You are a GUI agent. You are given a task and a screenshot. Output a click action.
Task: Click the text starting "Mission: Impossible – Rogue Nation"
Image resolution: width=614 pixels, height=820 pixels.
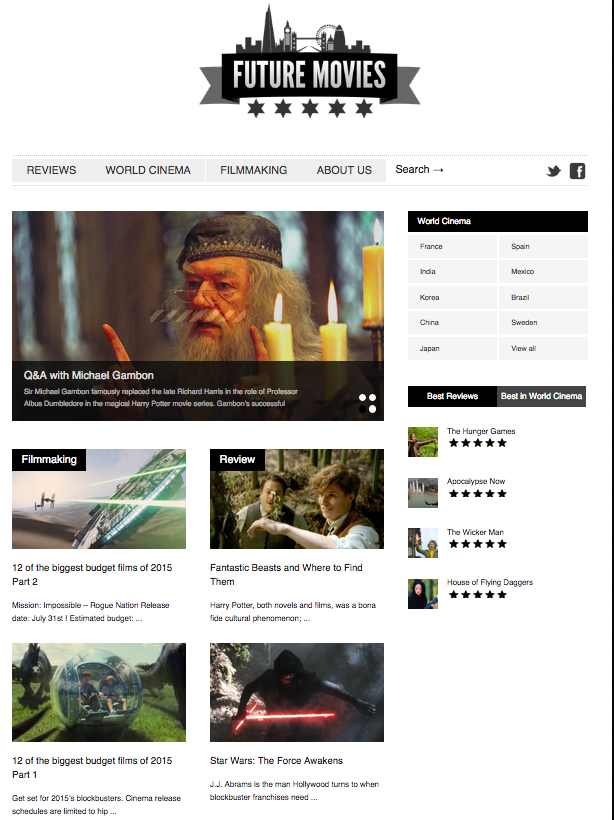click(90, 611)
